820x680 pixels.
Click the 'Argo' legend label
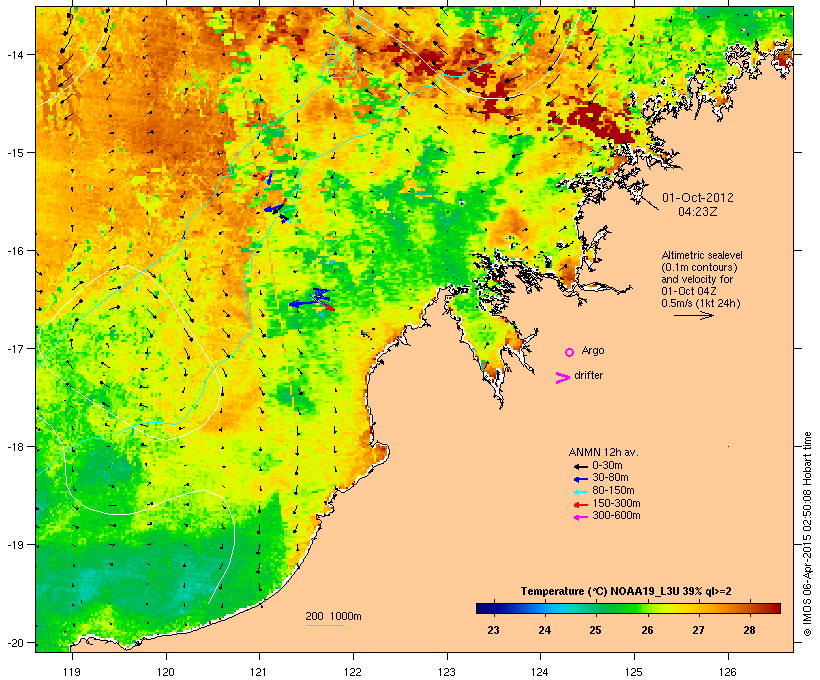point(593,350)
